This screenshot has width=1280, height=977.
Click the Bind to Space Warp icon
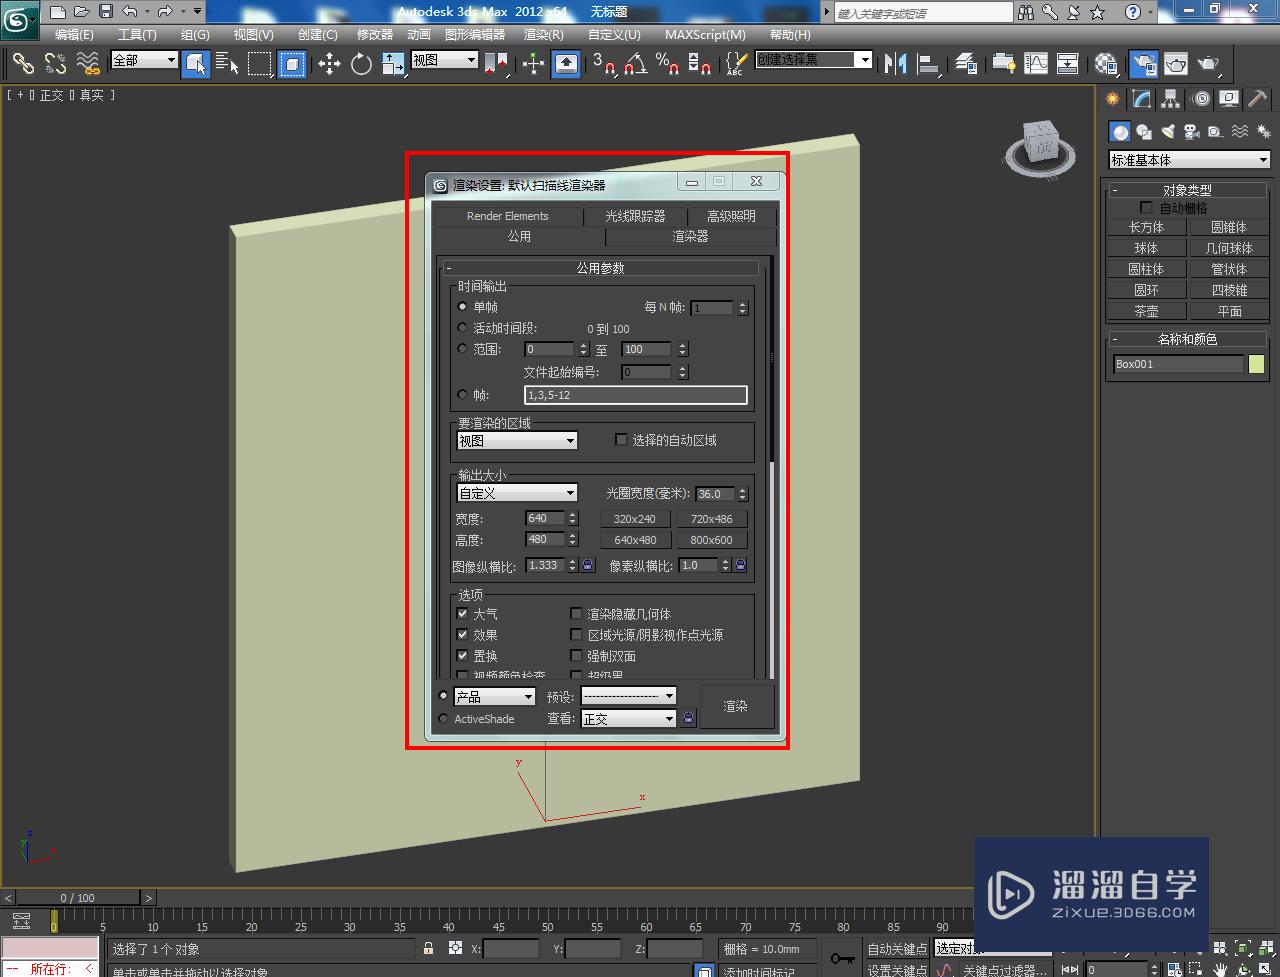click(89, 63)
